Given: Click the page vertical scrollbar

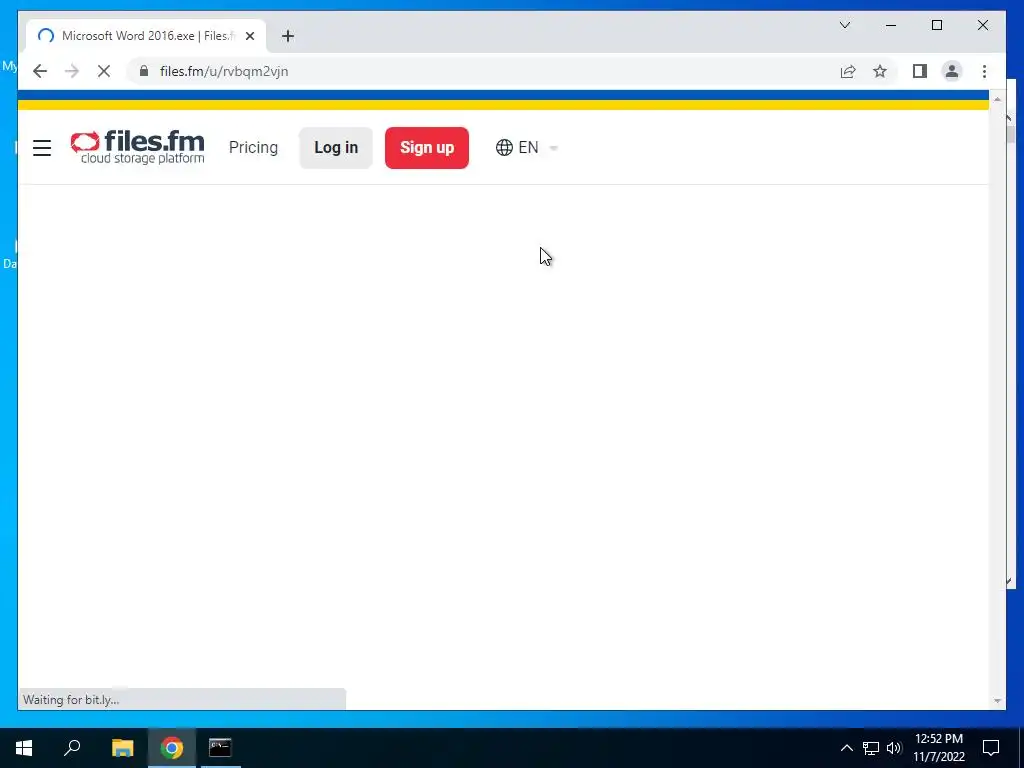Looking at the screenshot, I should (x=997, y=400).
